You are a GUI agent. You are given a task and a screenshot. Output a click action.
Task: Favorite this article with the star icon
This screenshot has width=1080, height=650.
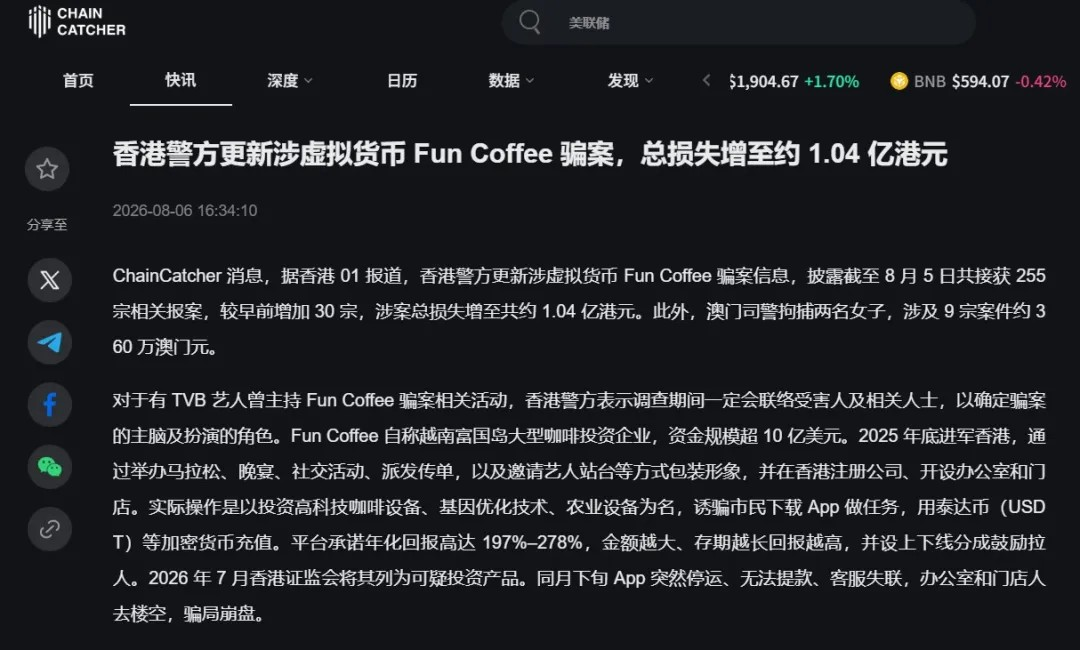[47, 169]
